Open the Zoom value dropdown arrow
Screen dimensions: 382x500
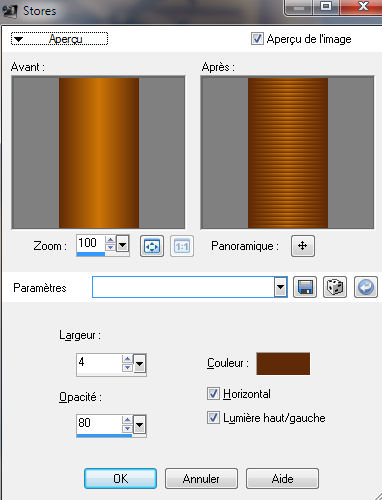(123, 246)
